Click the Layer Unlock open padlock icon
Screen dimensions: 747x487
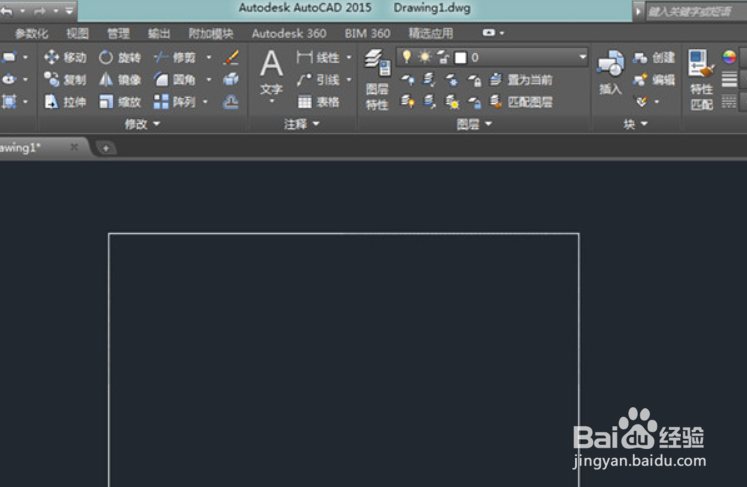pos(474,101)
